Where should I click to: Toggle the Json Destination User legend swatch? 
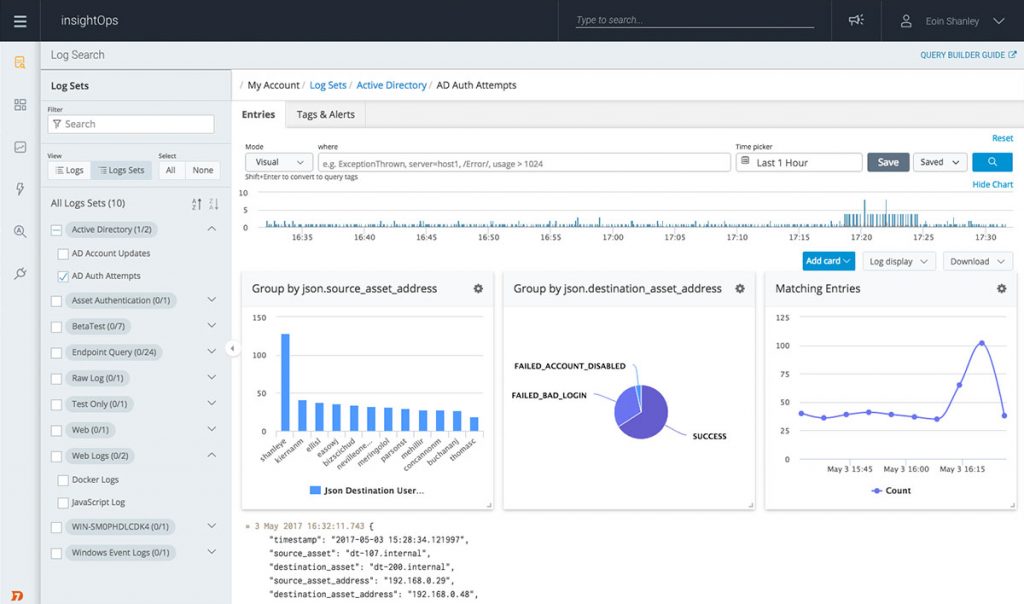[x=315, y=490]
